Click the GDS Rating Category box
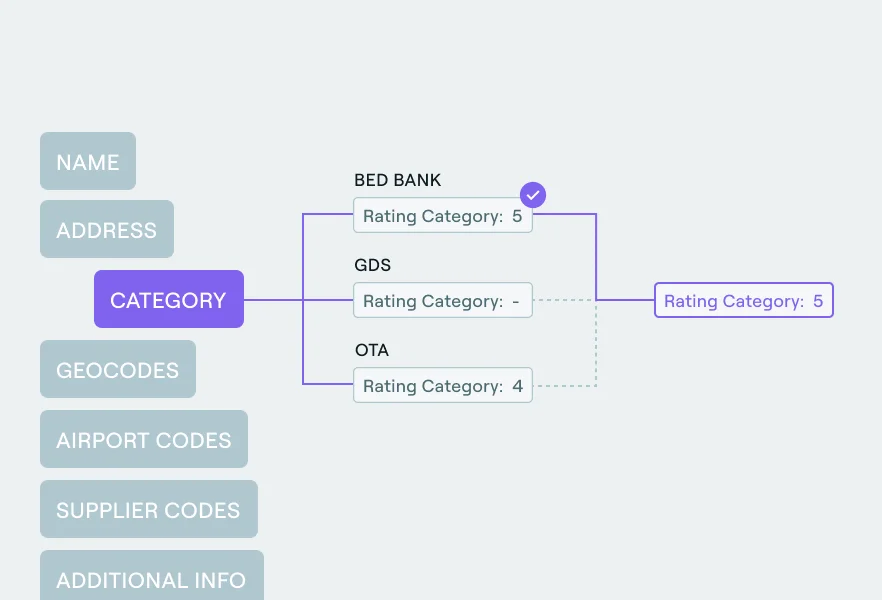Viewport: 882px width, 600px height. coord(443,301)
